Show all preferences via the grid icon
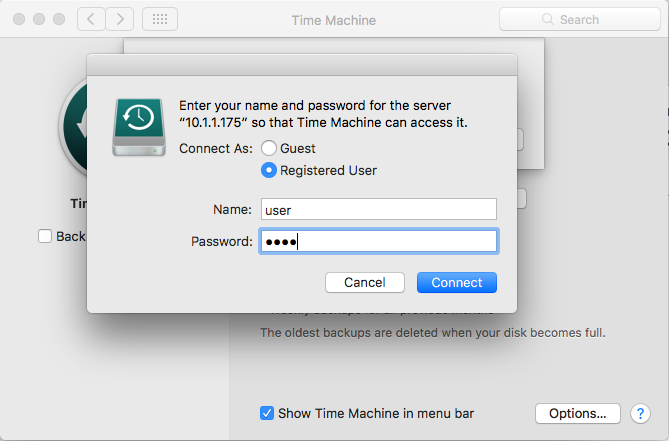The image size is (669, 441). [160, 19]
